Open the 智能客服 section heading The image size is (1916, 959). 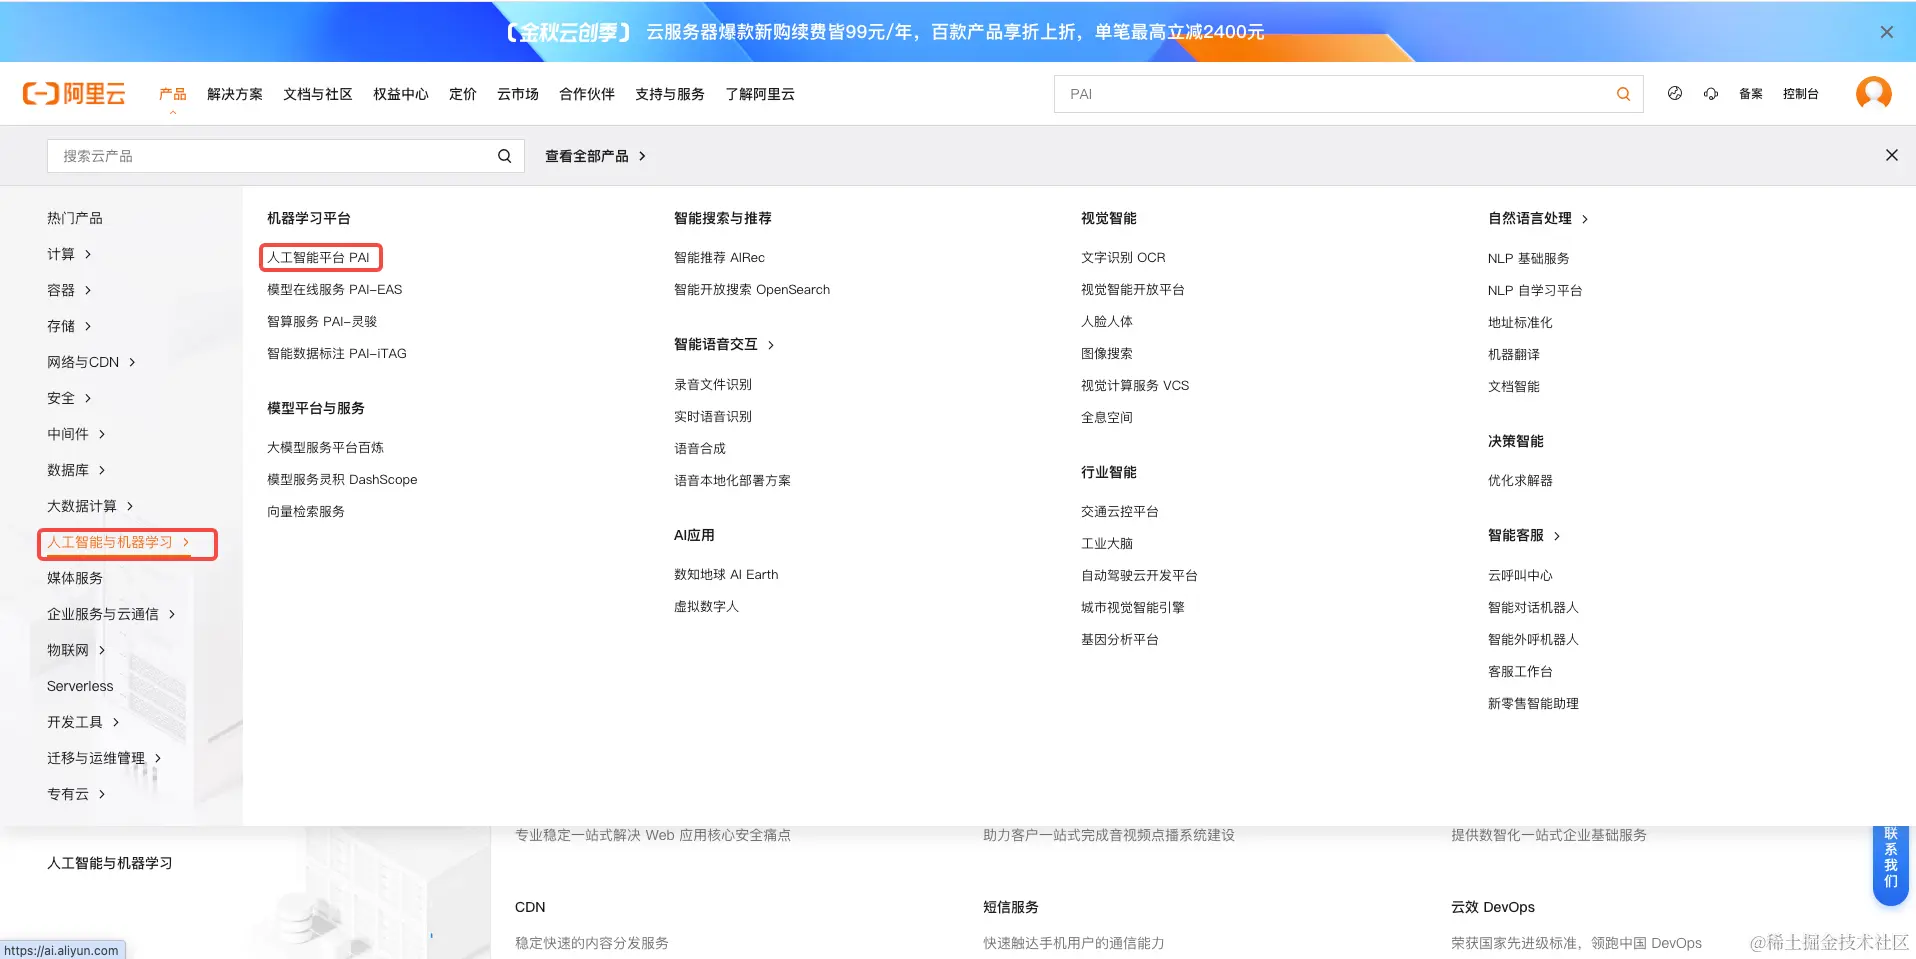(1524, 535)
